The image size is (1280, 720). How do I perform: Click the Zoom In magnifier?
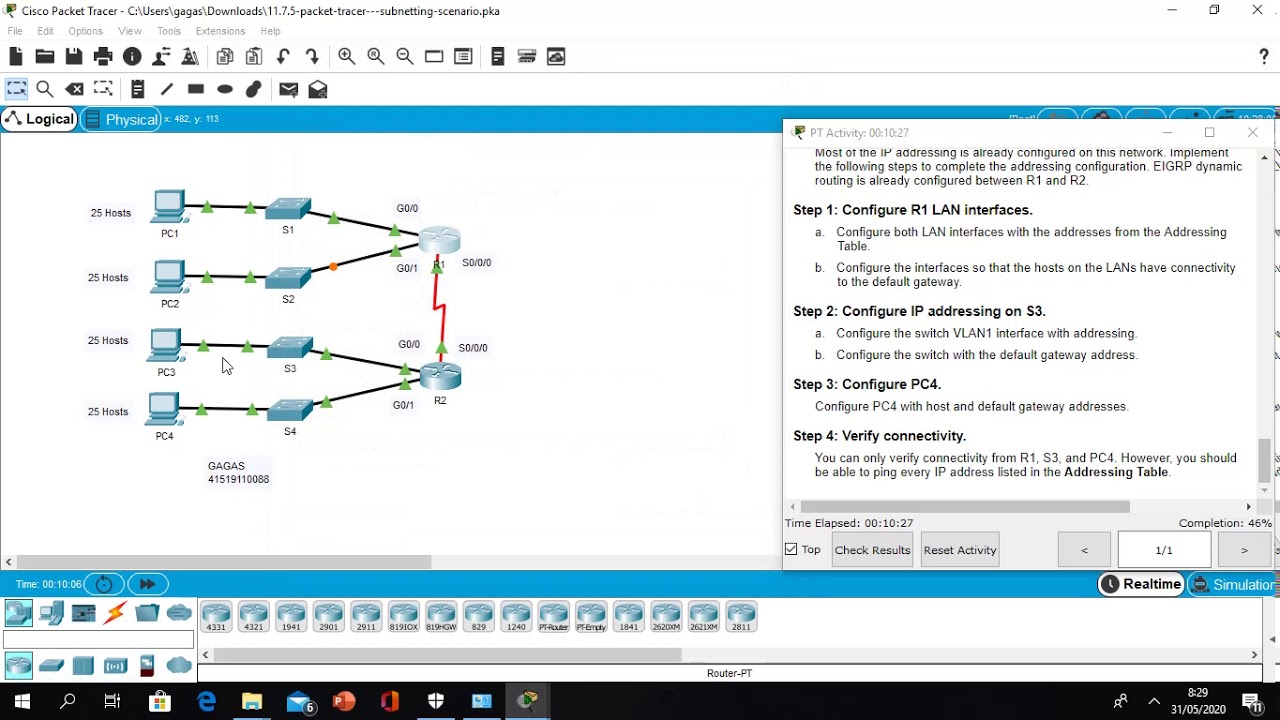(x=347, y=57)
